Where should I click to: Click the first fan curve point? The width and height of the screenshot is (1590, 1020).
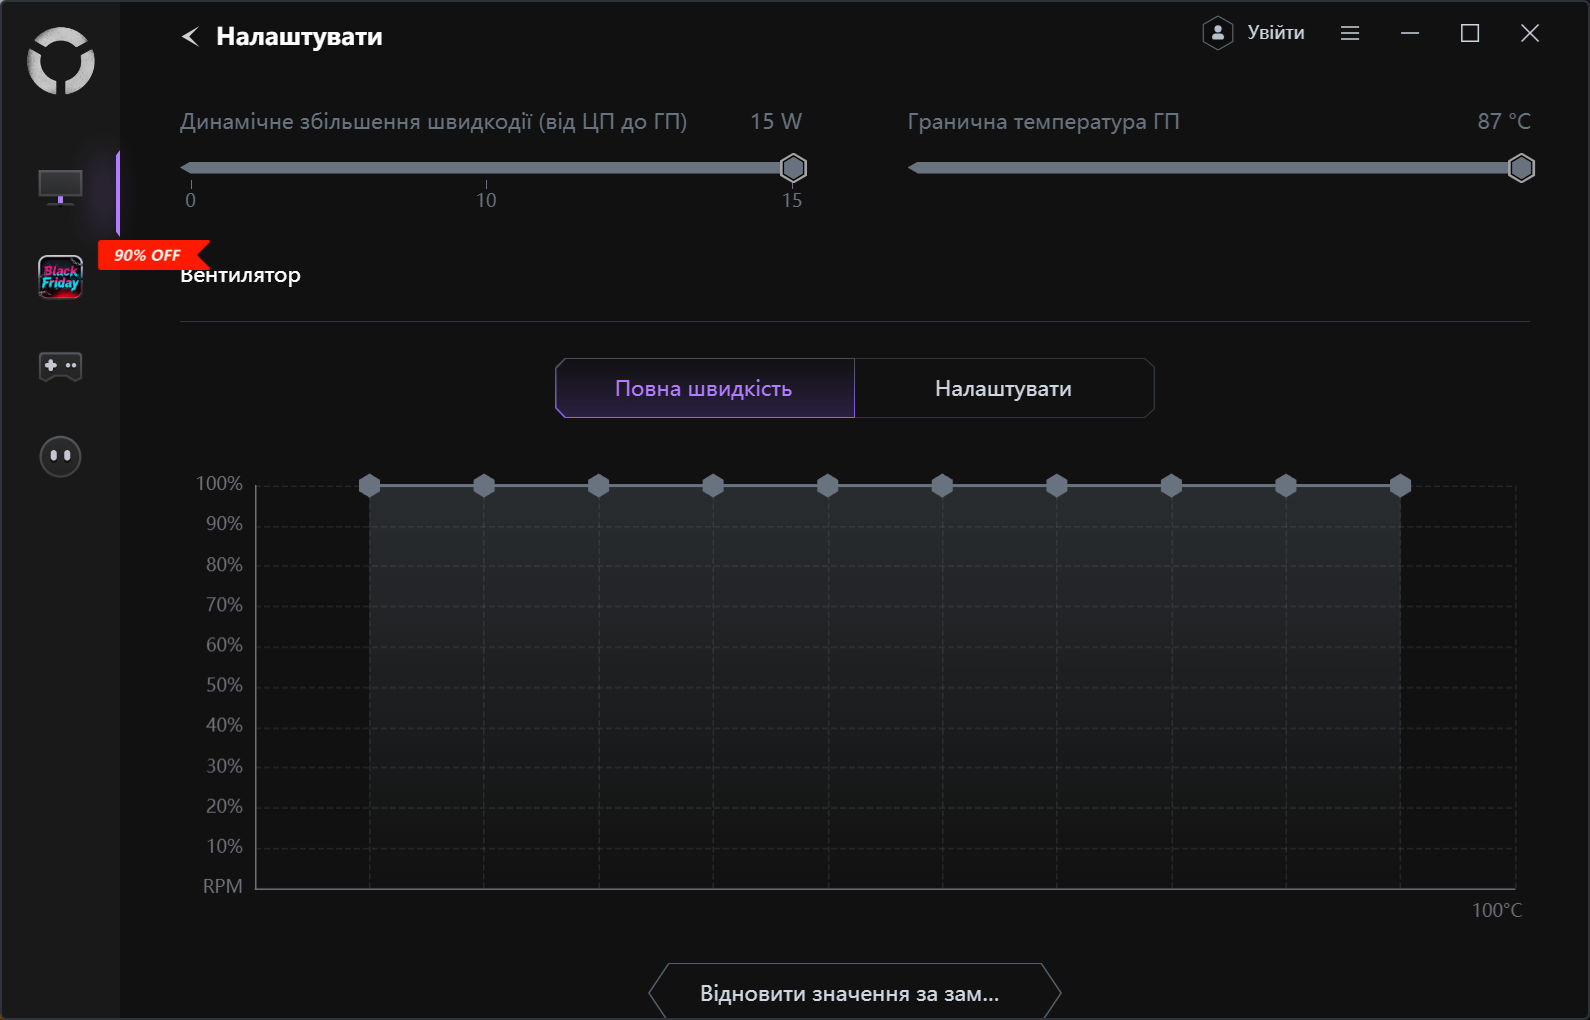coord(370,486)
